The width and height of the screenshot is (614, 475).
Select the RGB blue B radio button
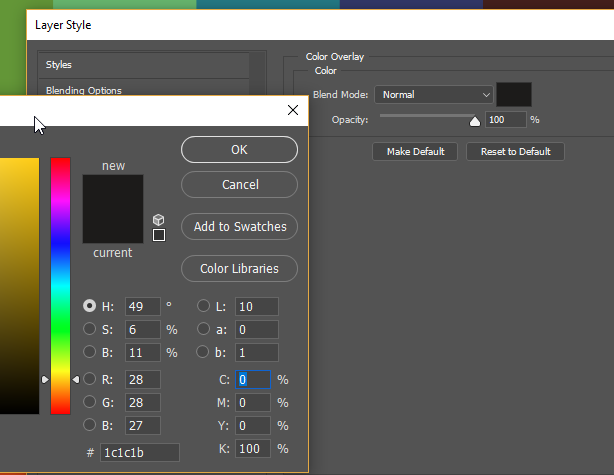point(90,425)
